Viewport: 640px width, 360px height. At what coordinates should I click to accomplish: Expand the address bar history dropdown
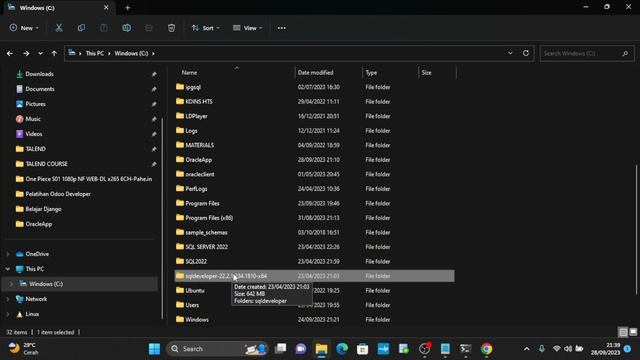tap(510, 53)
